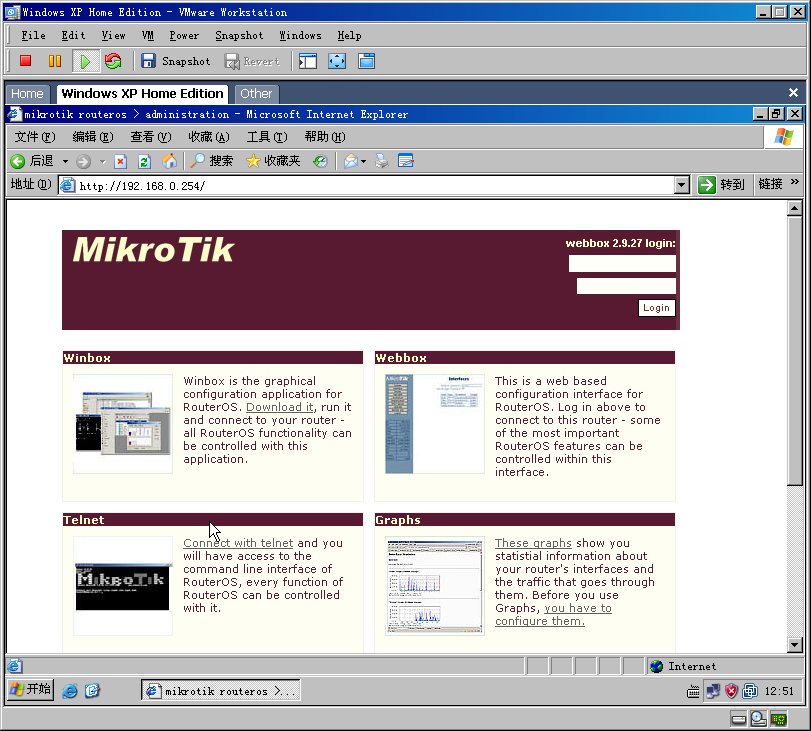Click the VMware orange Suspend button
This screenshot has height=731, width=811.
pos(54,61)
